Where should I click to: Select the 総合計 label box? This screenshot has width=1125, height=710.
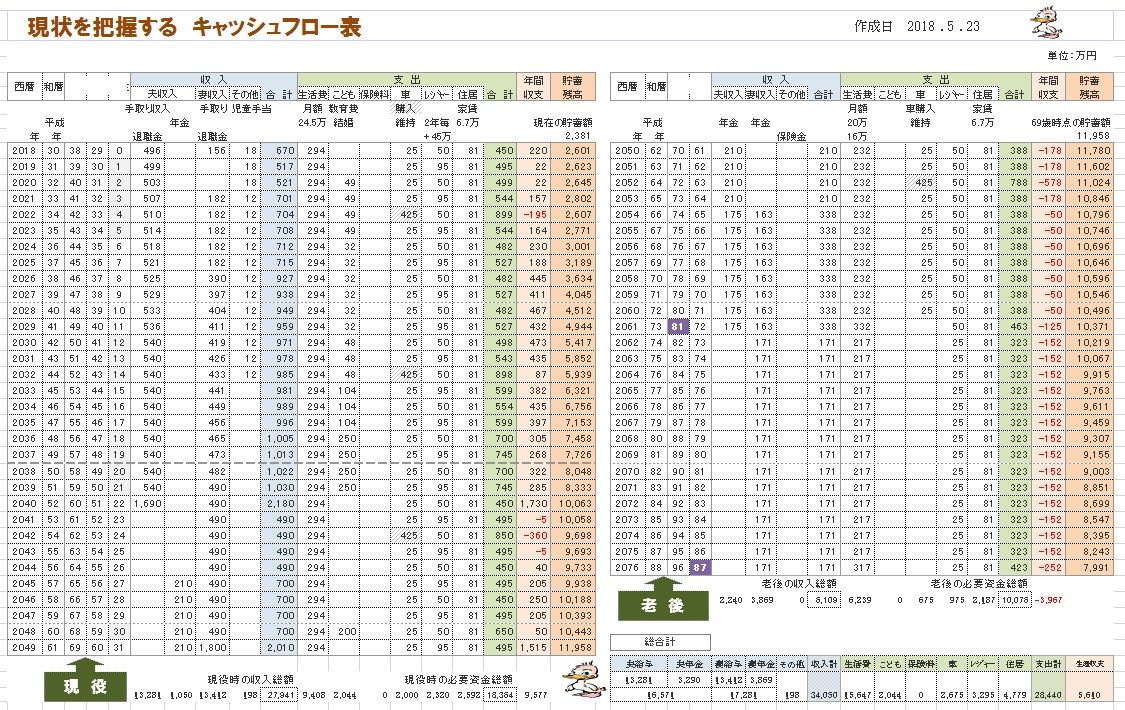(660, 642)
